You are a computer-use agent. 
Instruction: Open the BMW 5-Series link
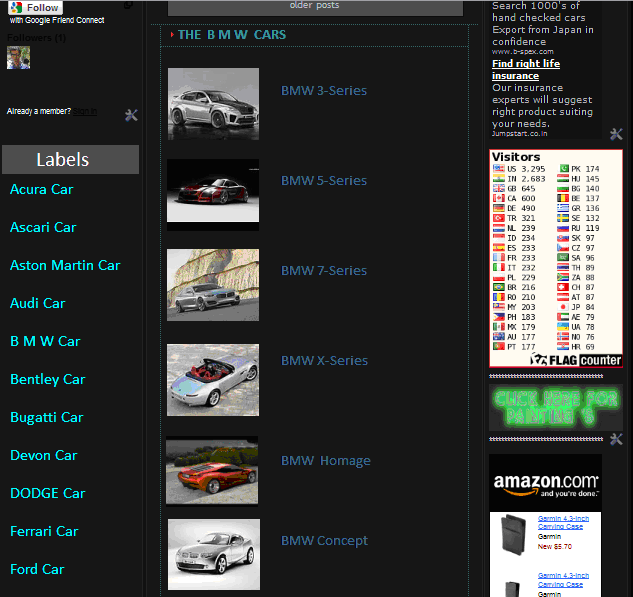[324, 180]
